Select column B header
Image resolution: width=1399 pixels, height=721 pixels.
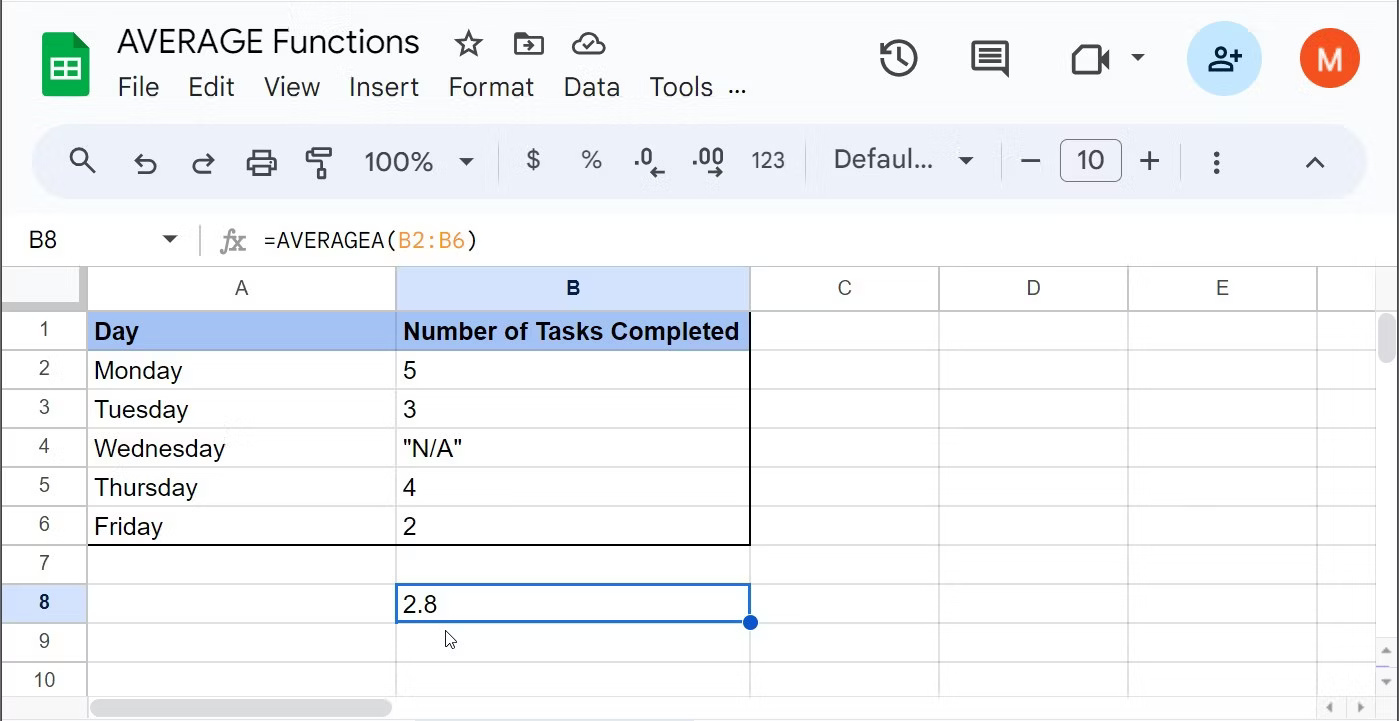point(573,288)
